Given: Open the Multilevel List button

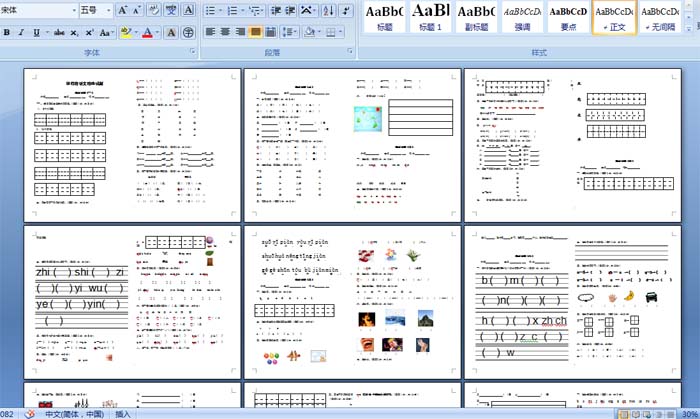Looking at the screenshot, I should tap(256, 11).
